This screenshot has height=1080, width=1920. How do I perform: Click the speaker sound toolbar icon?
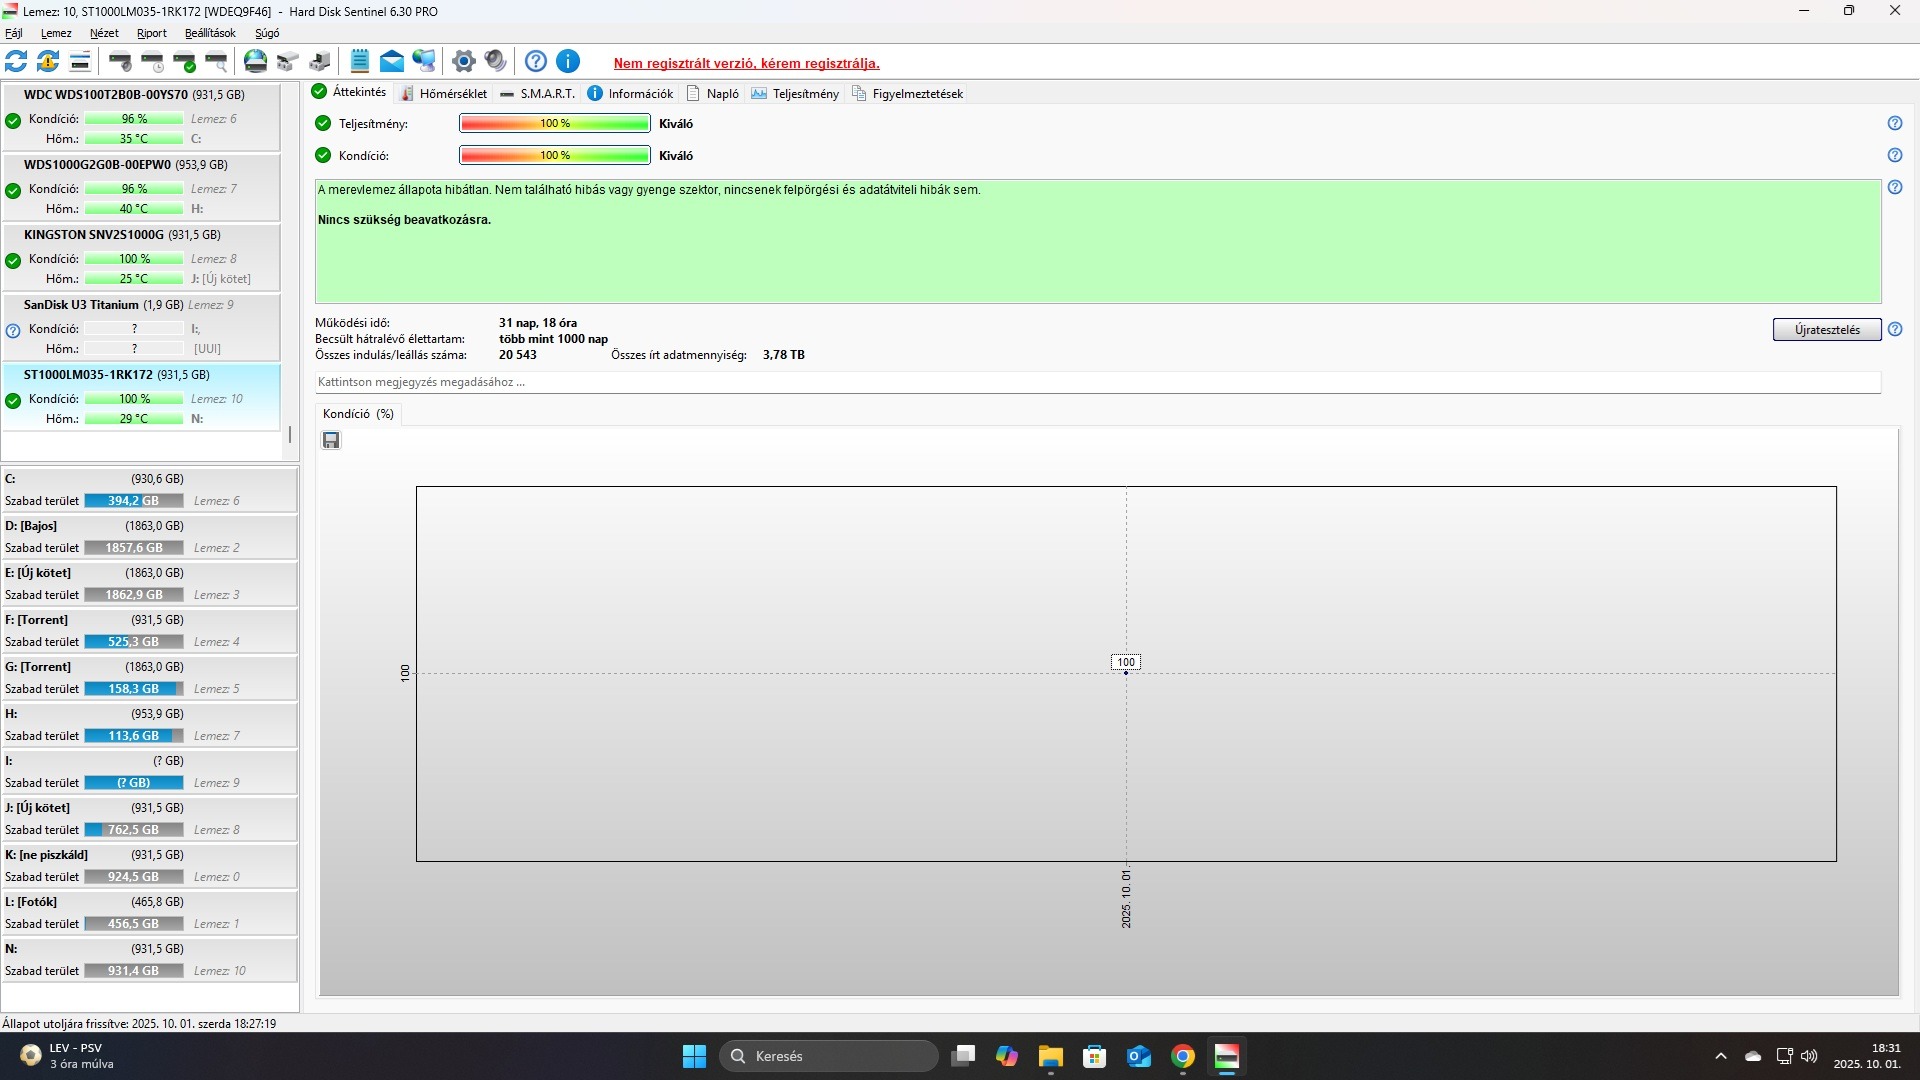coord(495,62)
